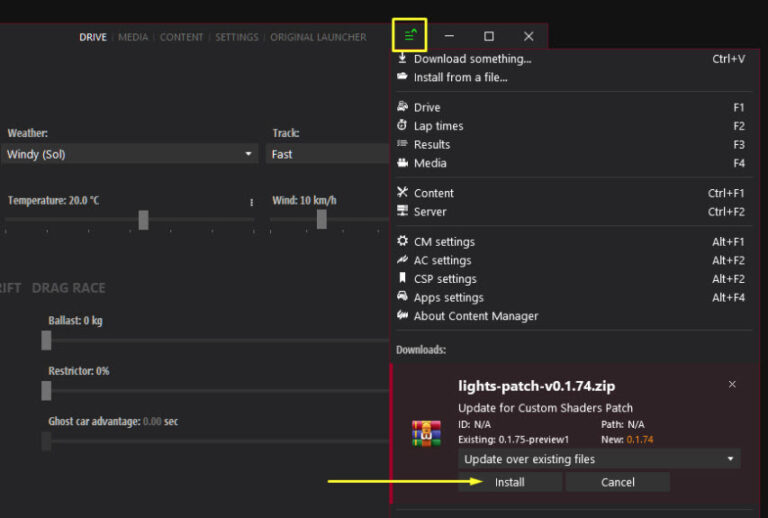
Task: Click the Lap times stopwatch icon
Action: (402, 126)
